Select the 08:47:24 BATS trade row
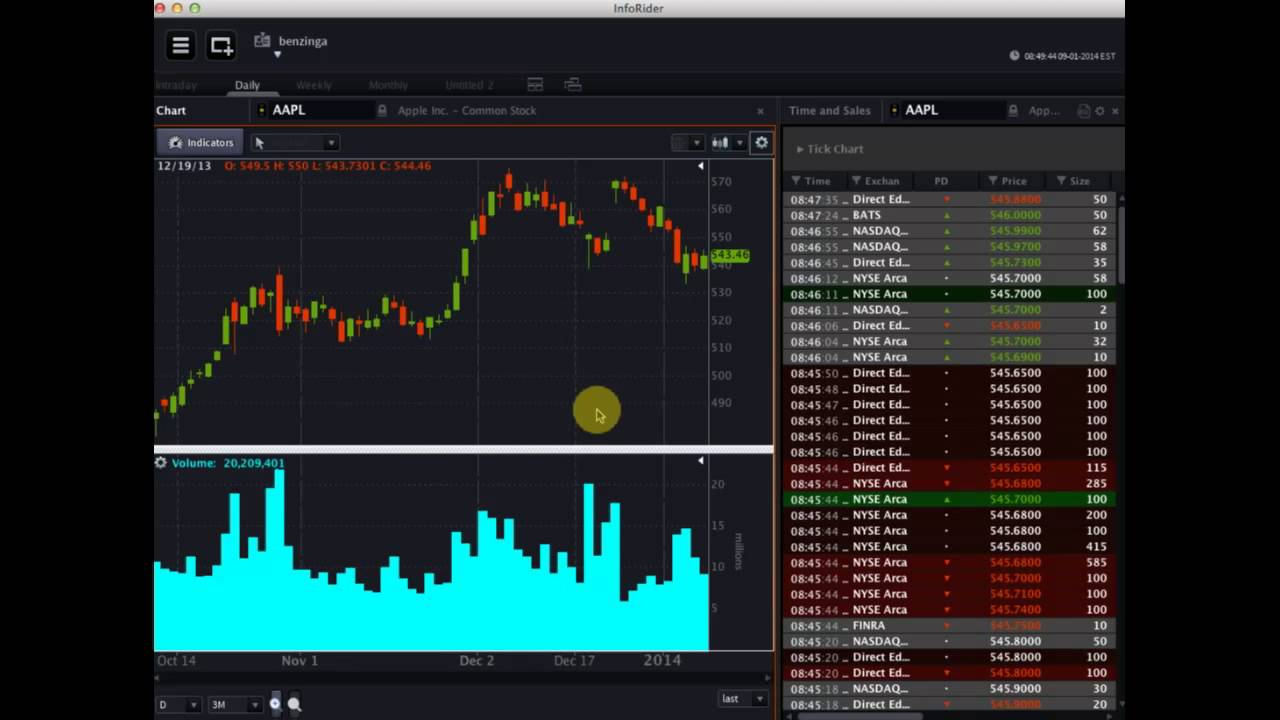Image resolution: width=1280 pixels, height=720 pixels. [x=950, y=215]
